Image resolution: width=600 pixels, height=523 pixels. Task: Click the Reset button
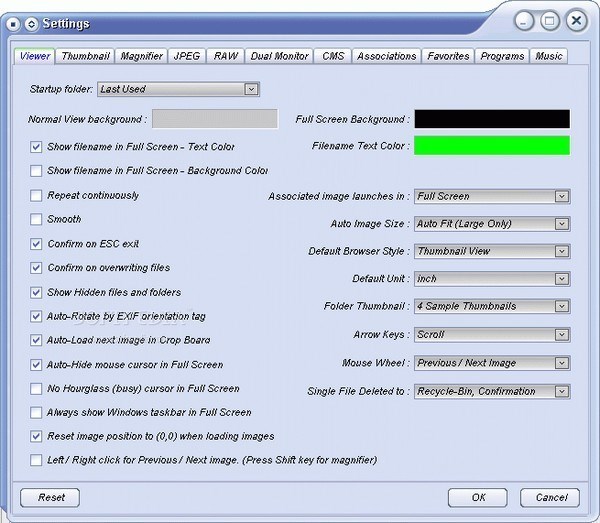pos(50,497)
